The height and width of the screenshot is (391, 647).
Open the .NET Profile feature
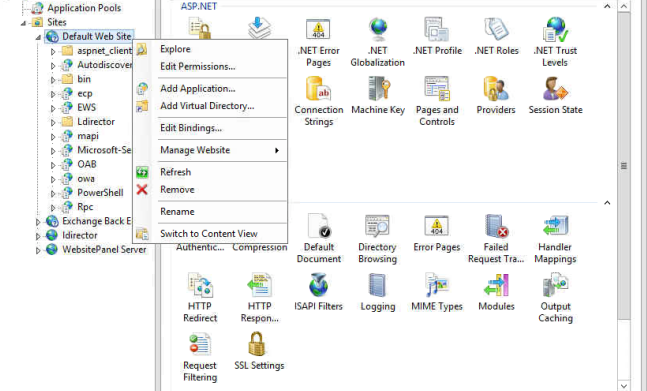click(x=437, y=36)
